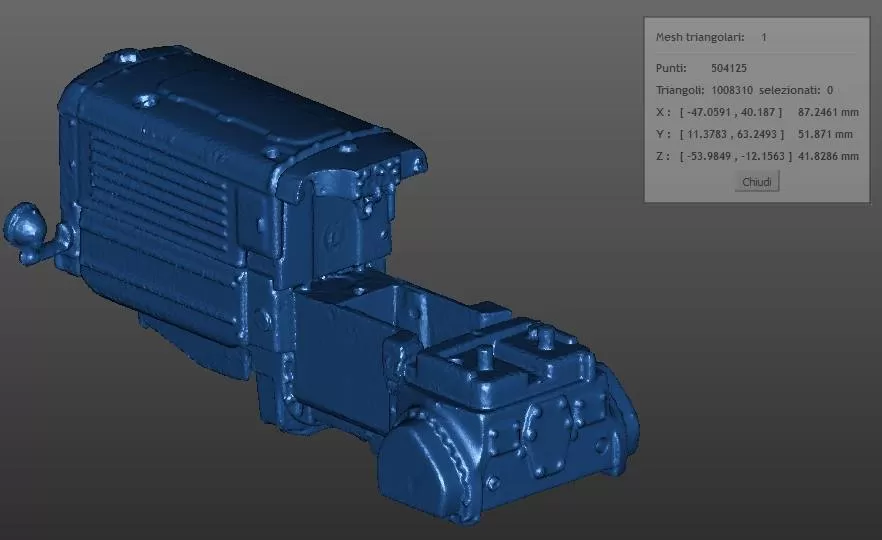Viewport: 882px width, 540px height.
Task: Click the Z range values
Action: pos(735,156)
